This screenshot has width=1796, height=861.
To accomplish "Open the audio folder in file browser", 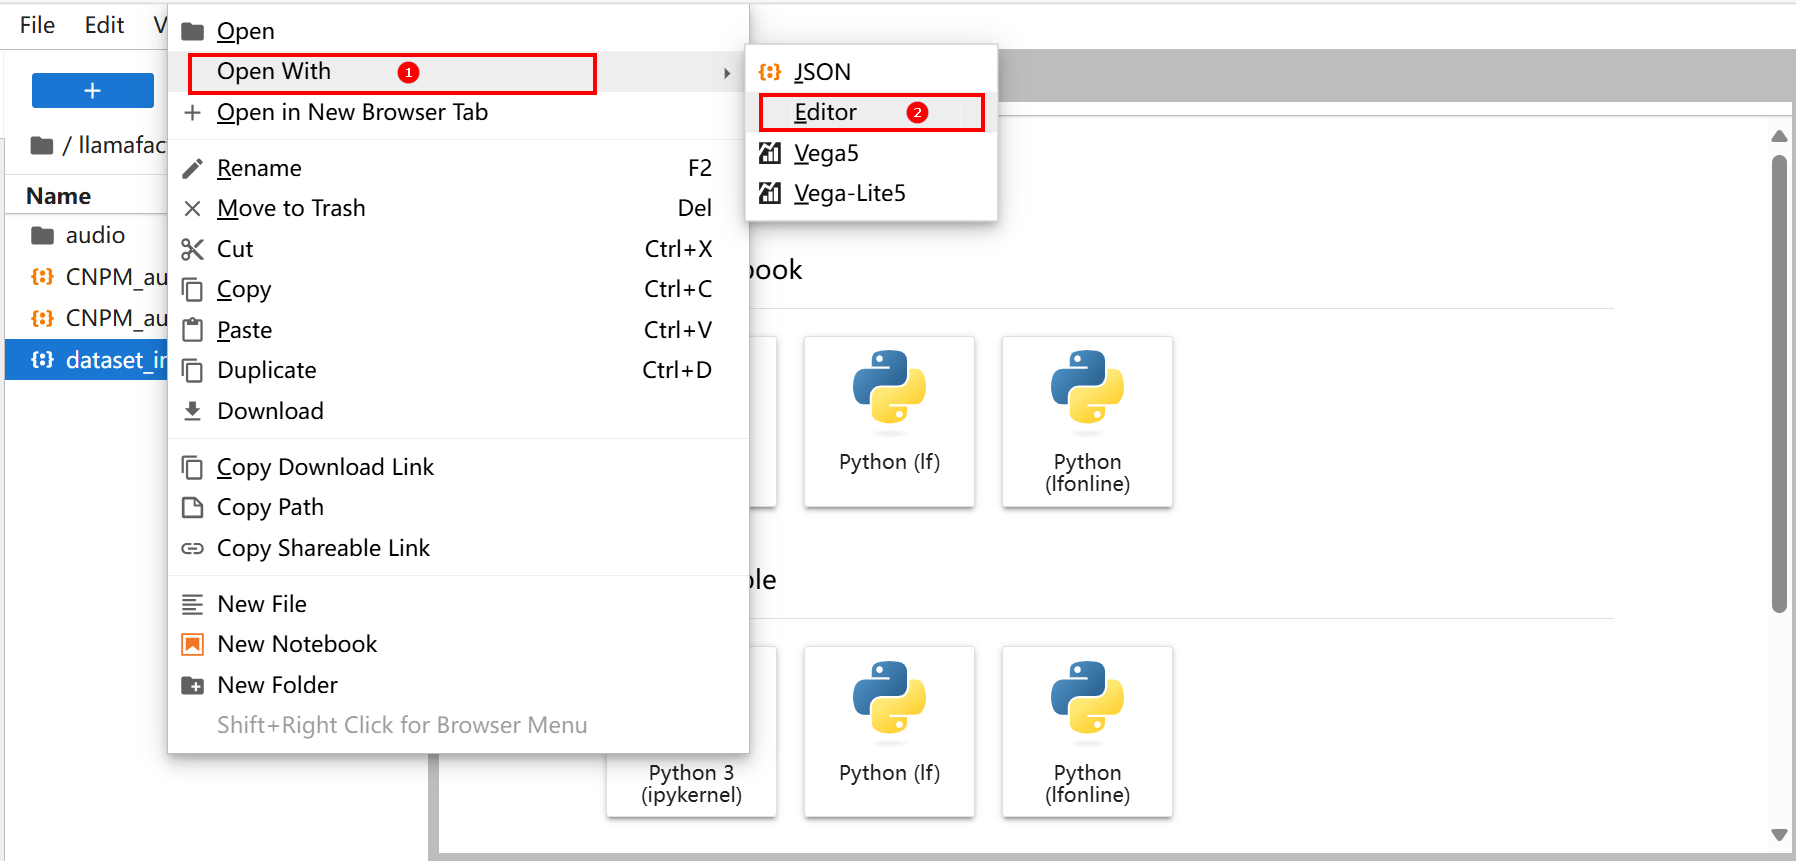I will [95, 235].
